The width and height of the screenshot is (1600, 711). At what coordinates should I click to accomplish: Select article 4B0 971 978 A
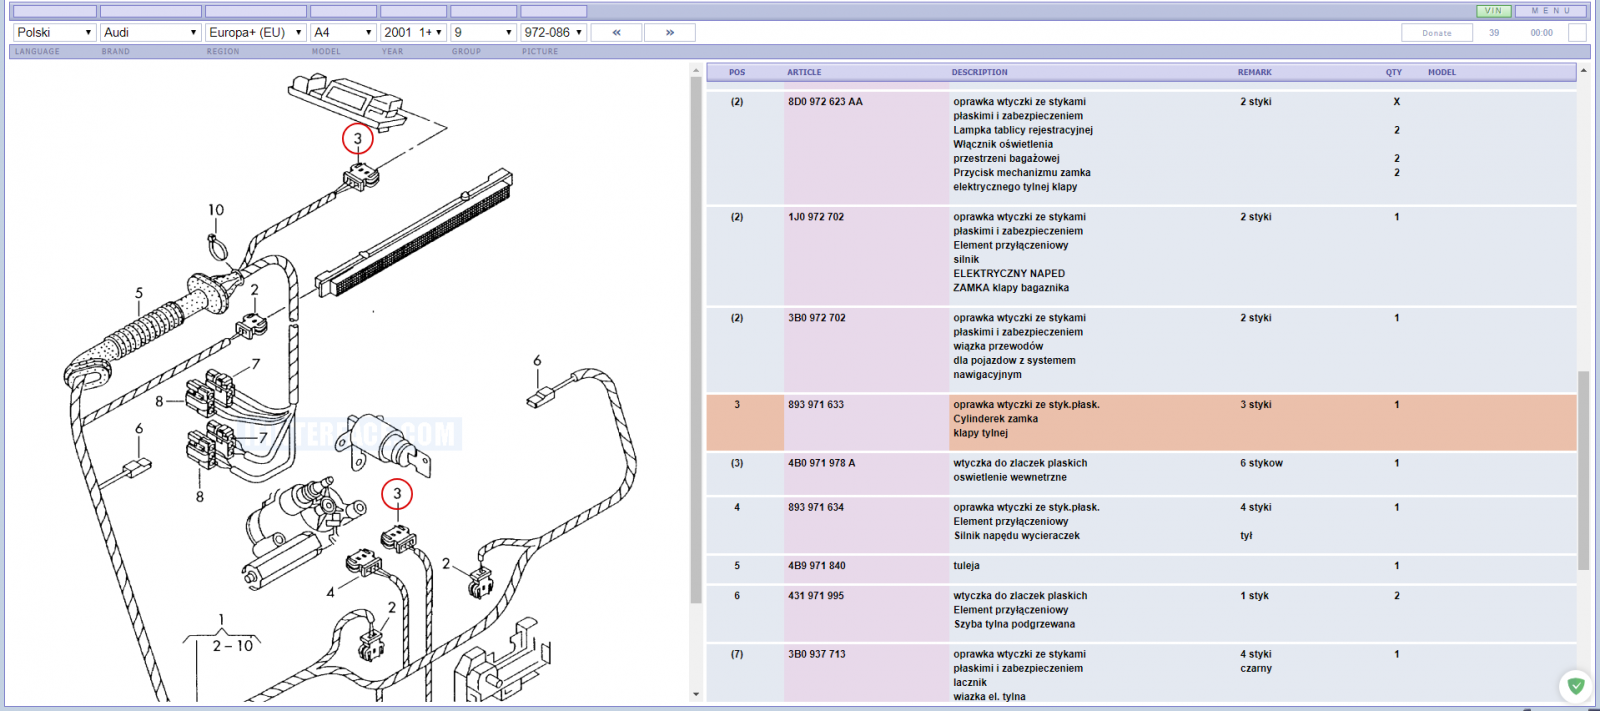point(822,463)
